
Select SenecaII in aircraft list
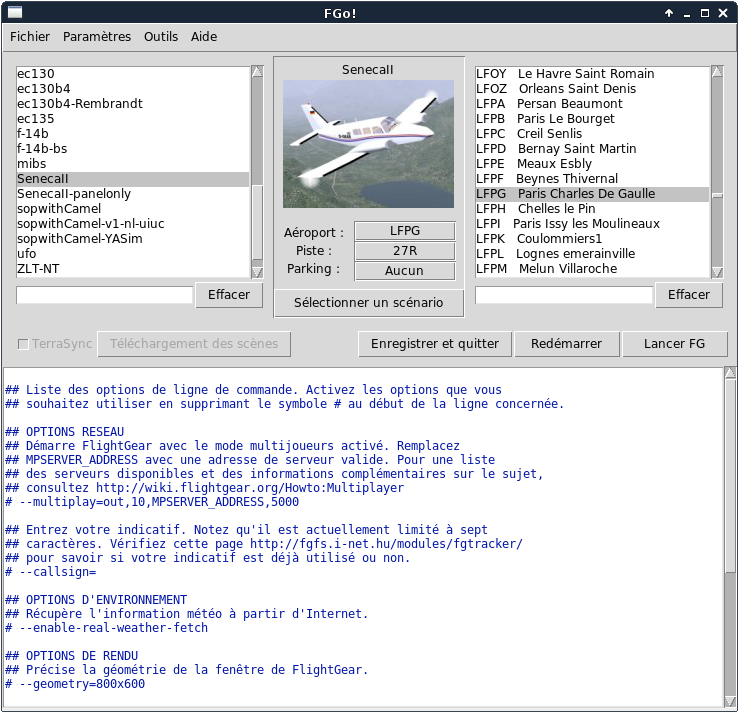pos(133,179)
